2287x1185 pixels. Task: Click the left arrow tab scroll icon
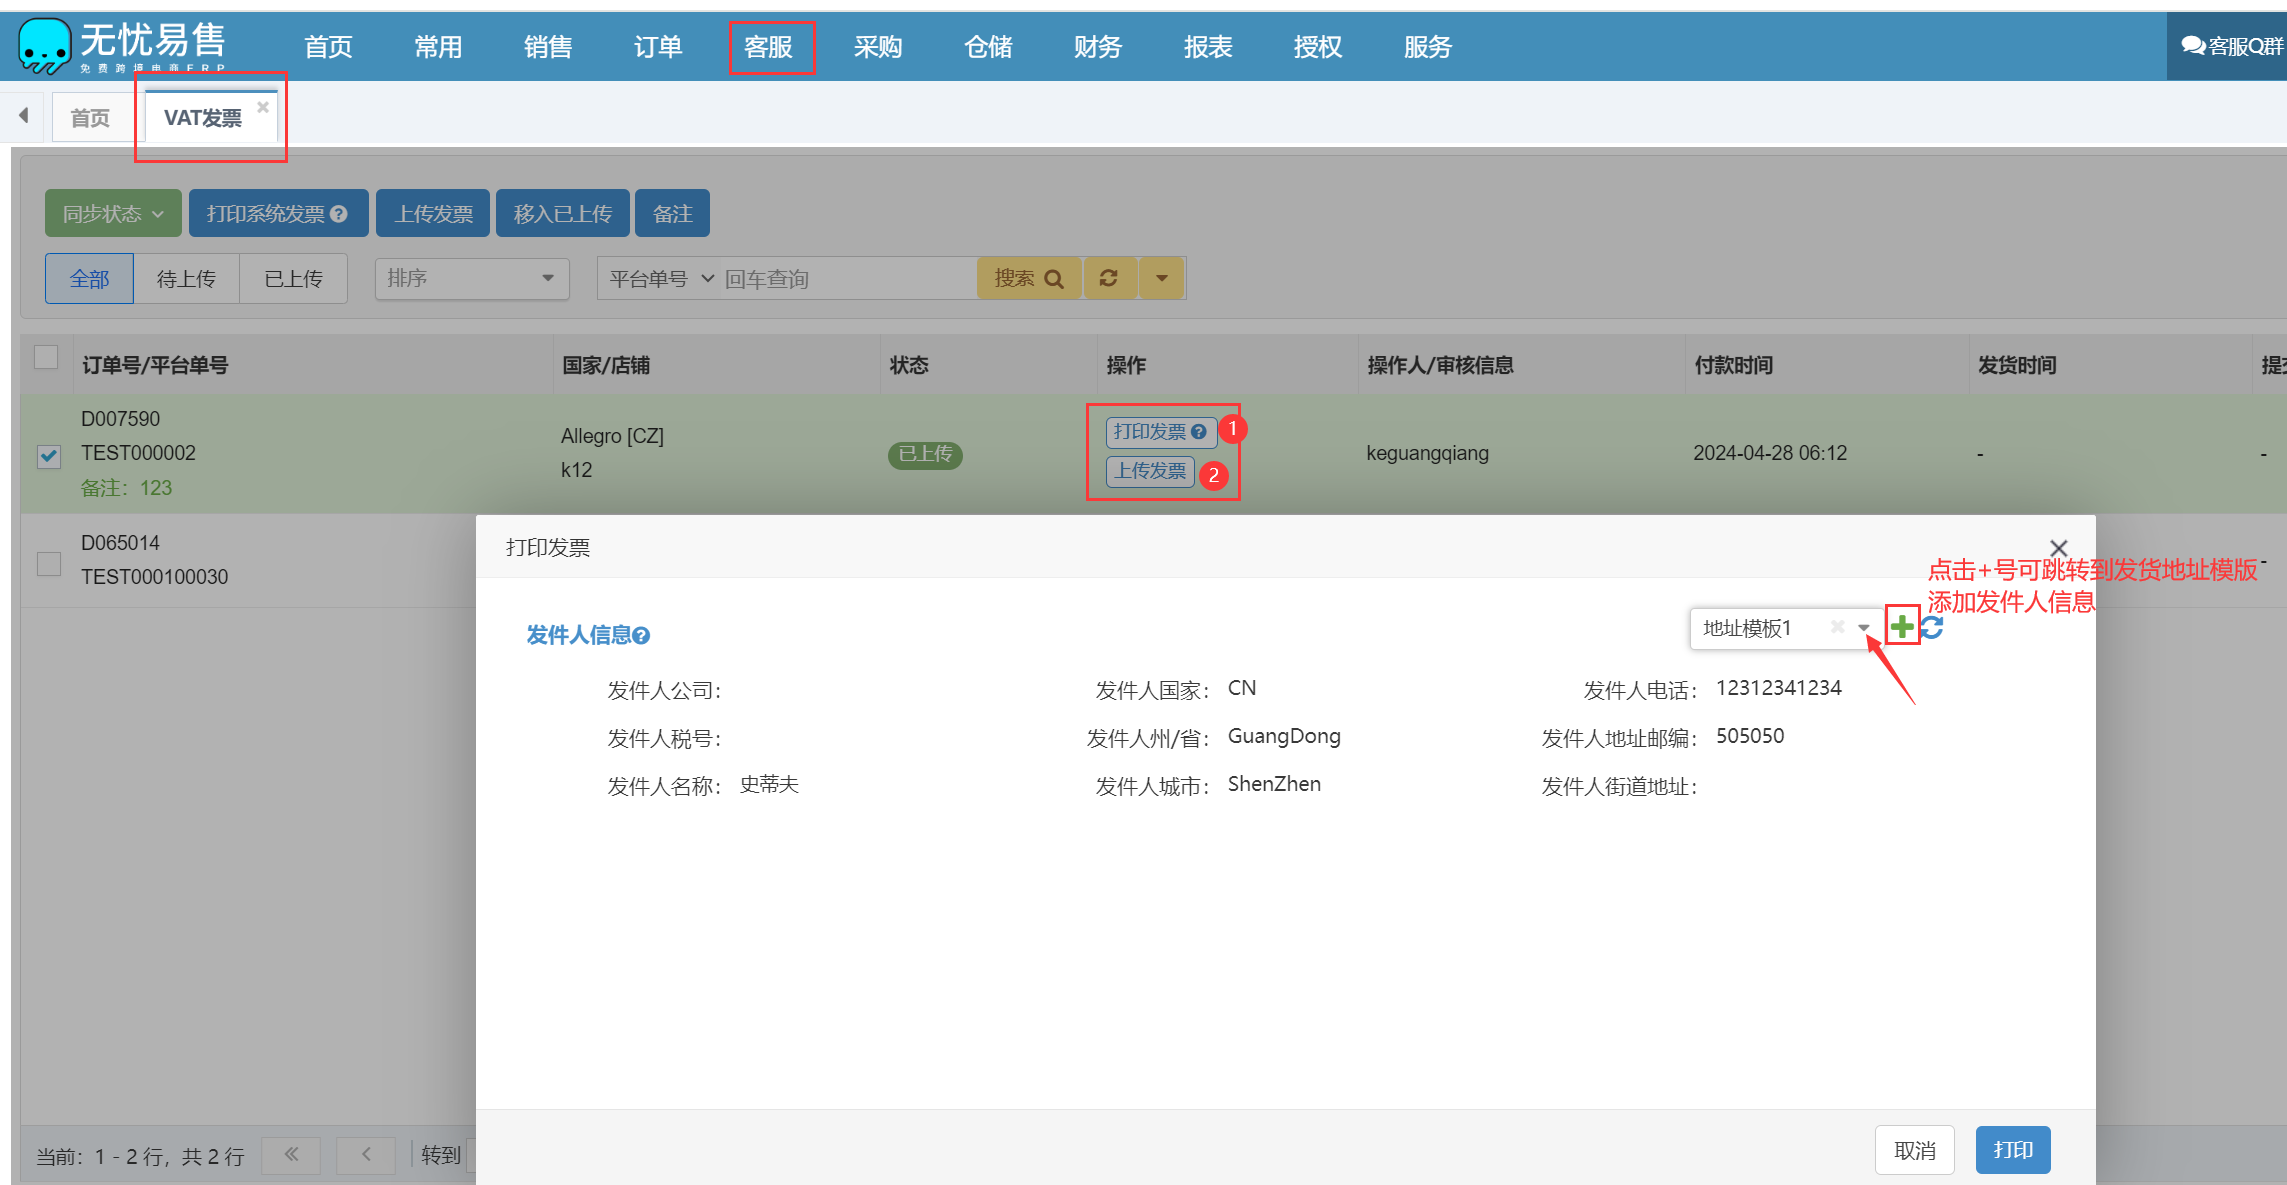click(24, 116)
